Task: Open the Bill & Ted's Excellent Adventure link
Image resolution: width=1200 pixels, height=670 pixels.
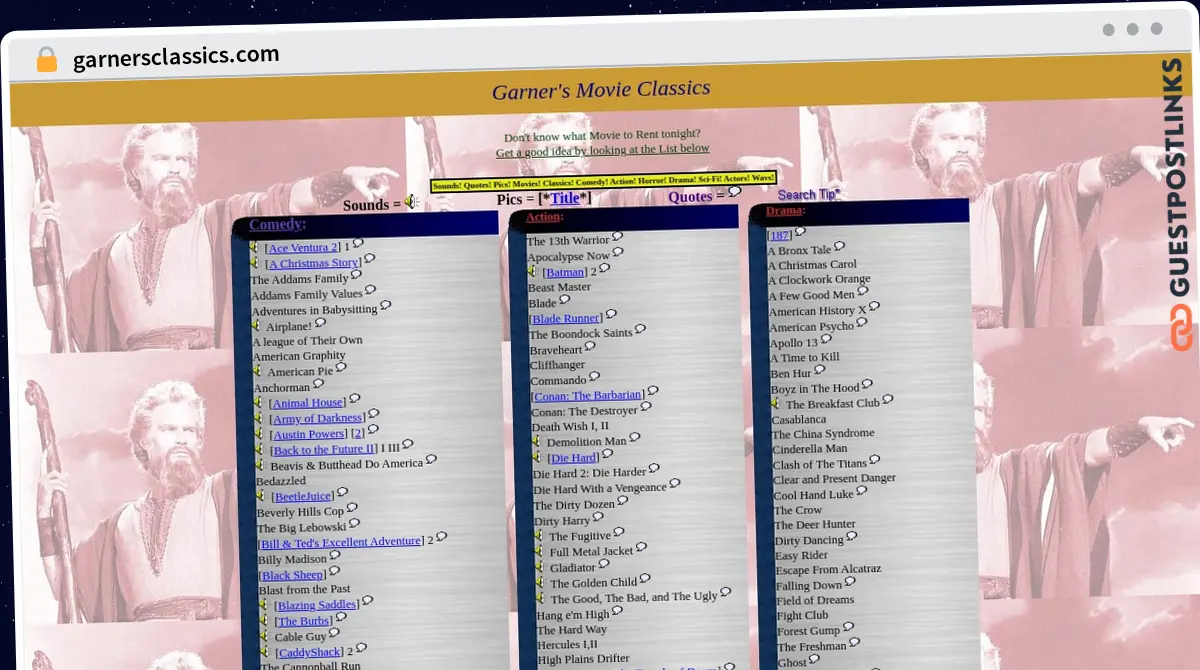Action: (x=341, y=541)
